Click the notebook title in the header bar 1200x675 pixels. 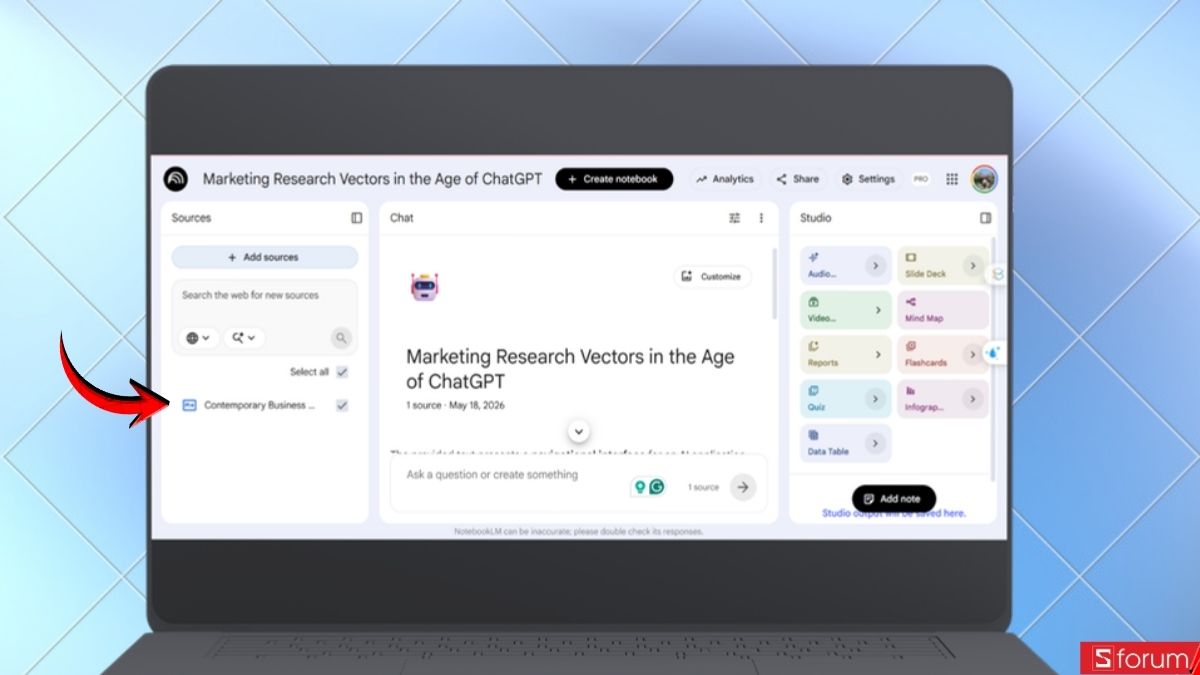[372, 179]
